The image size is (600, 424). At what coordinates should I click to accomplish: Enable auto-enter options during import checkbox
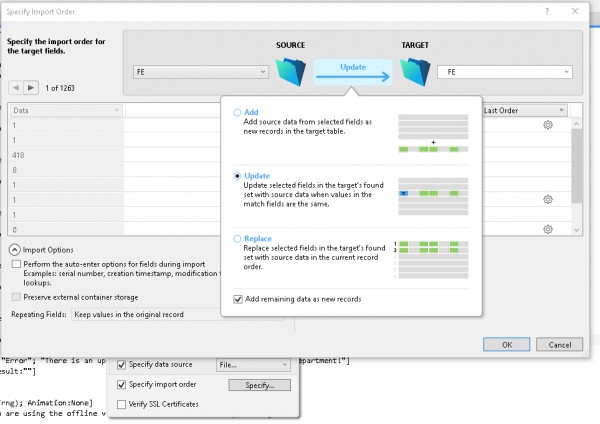16,263
